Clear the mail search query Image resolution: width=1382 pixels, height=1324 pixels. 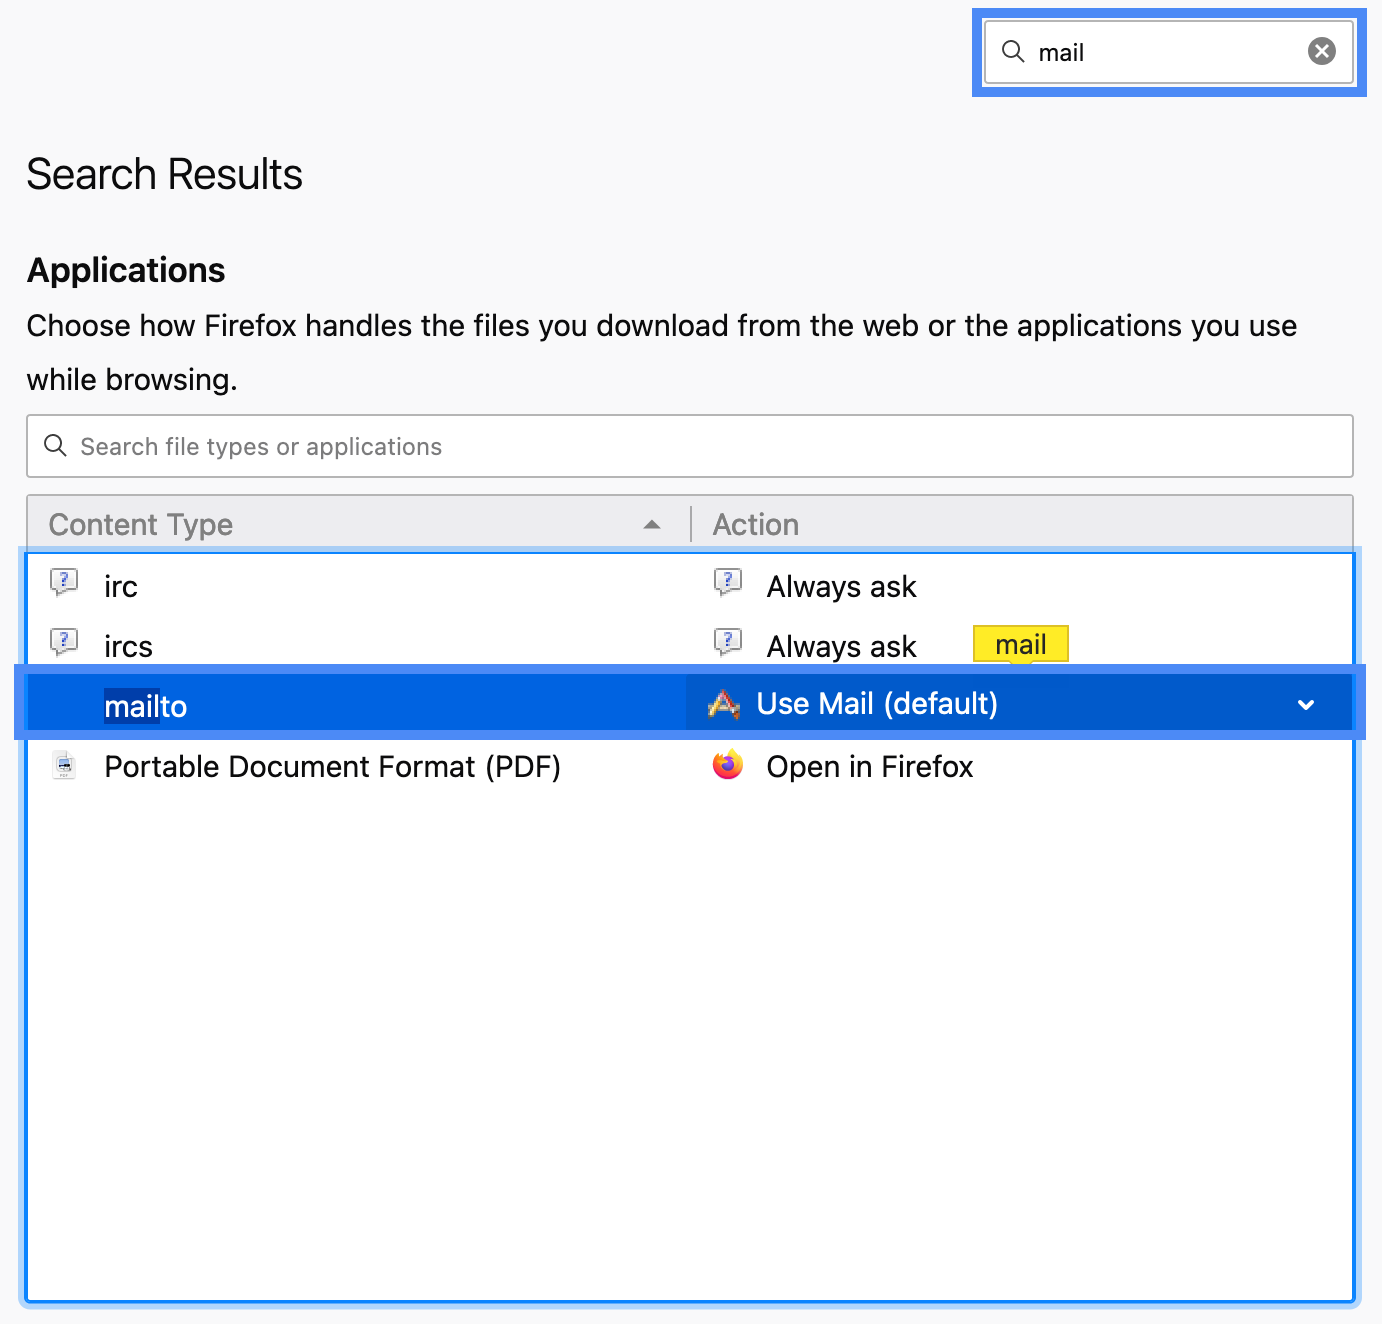pos(1321,51)
